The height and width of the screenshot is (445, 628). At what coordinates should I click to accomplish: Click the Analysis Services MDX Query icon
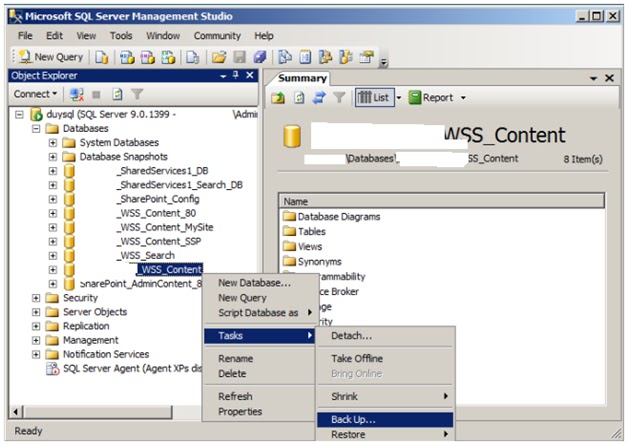127,57
